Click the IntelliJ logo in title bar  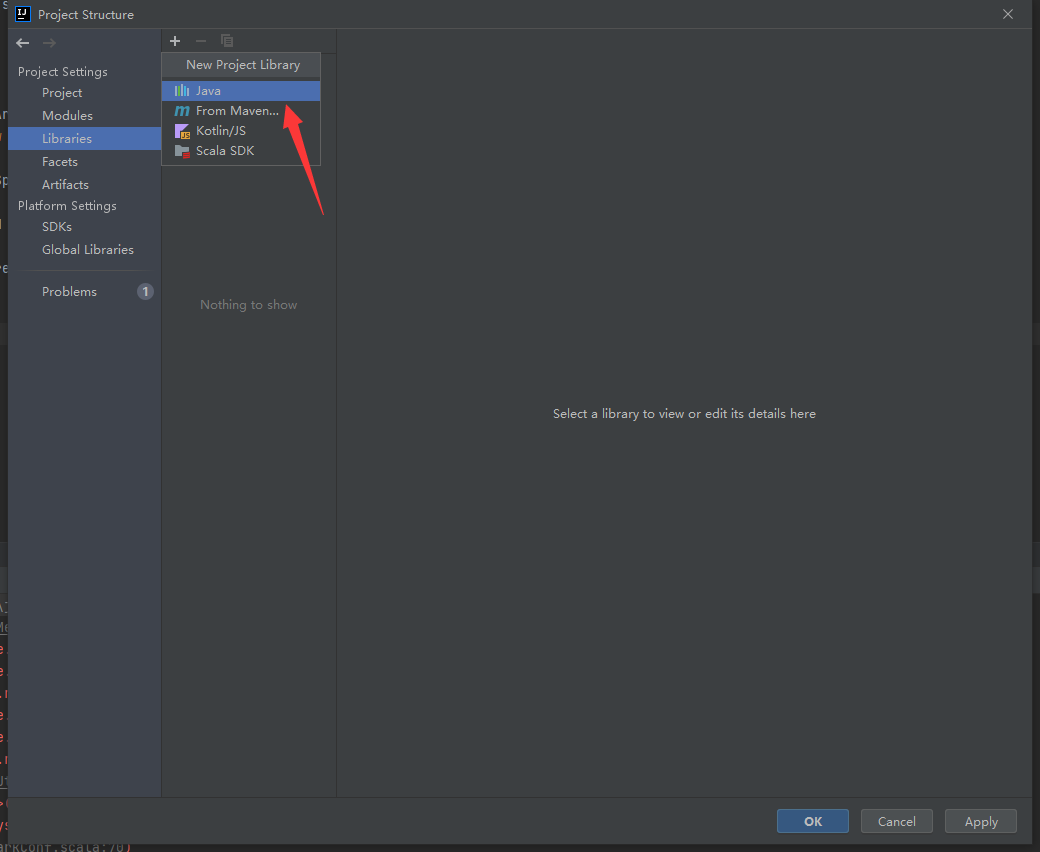(x=23, y=14)
